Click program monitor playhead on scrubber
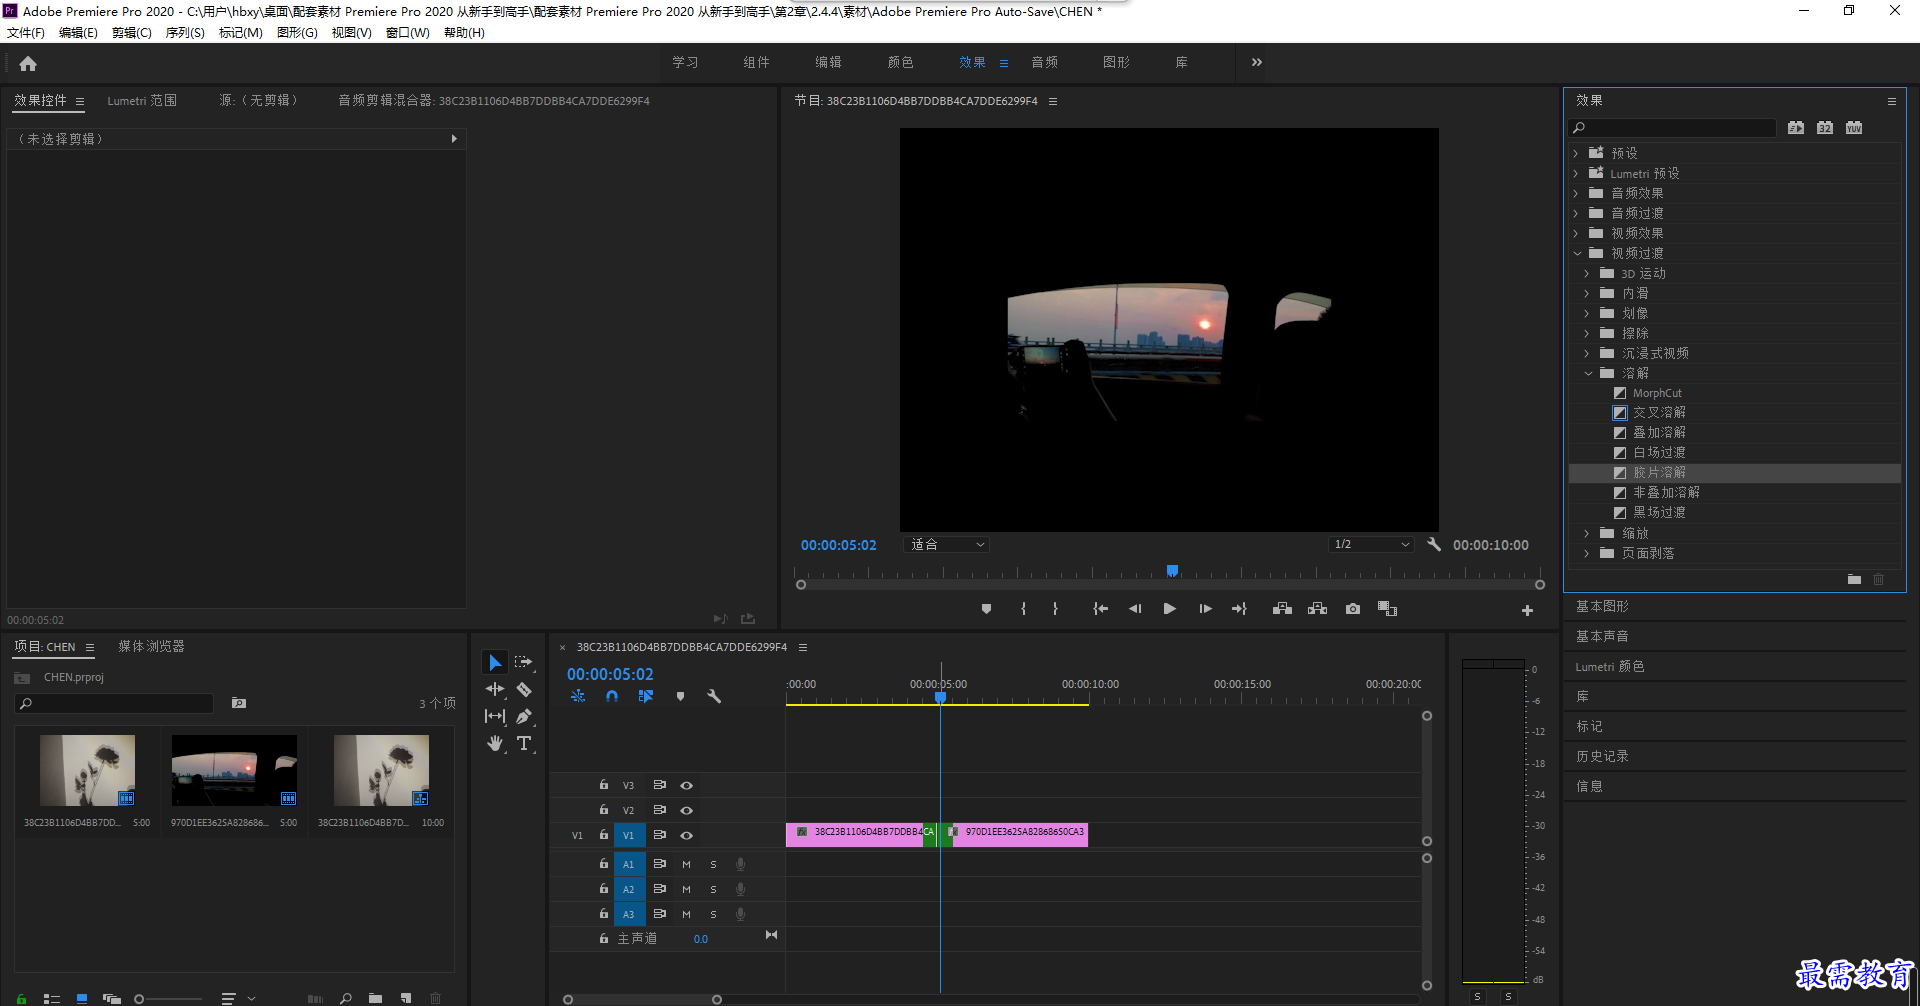The image size is (1920, 1006). click(x=1172, y=571)
